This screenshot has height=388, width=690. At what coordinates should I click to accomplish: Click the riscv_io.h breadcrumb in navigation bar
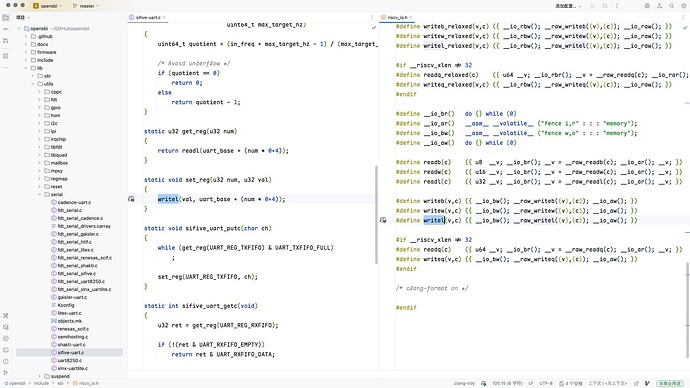[86, 384]
